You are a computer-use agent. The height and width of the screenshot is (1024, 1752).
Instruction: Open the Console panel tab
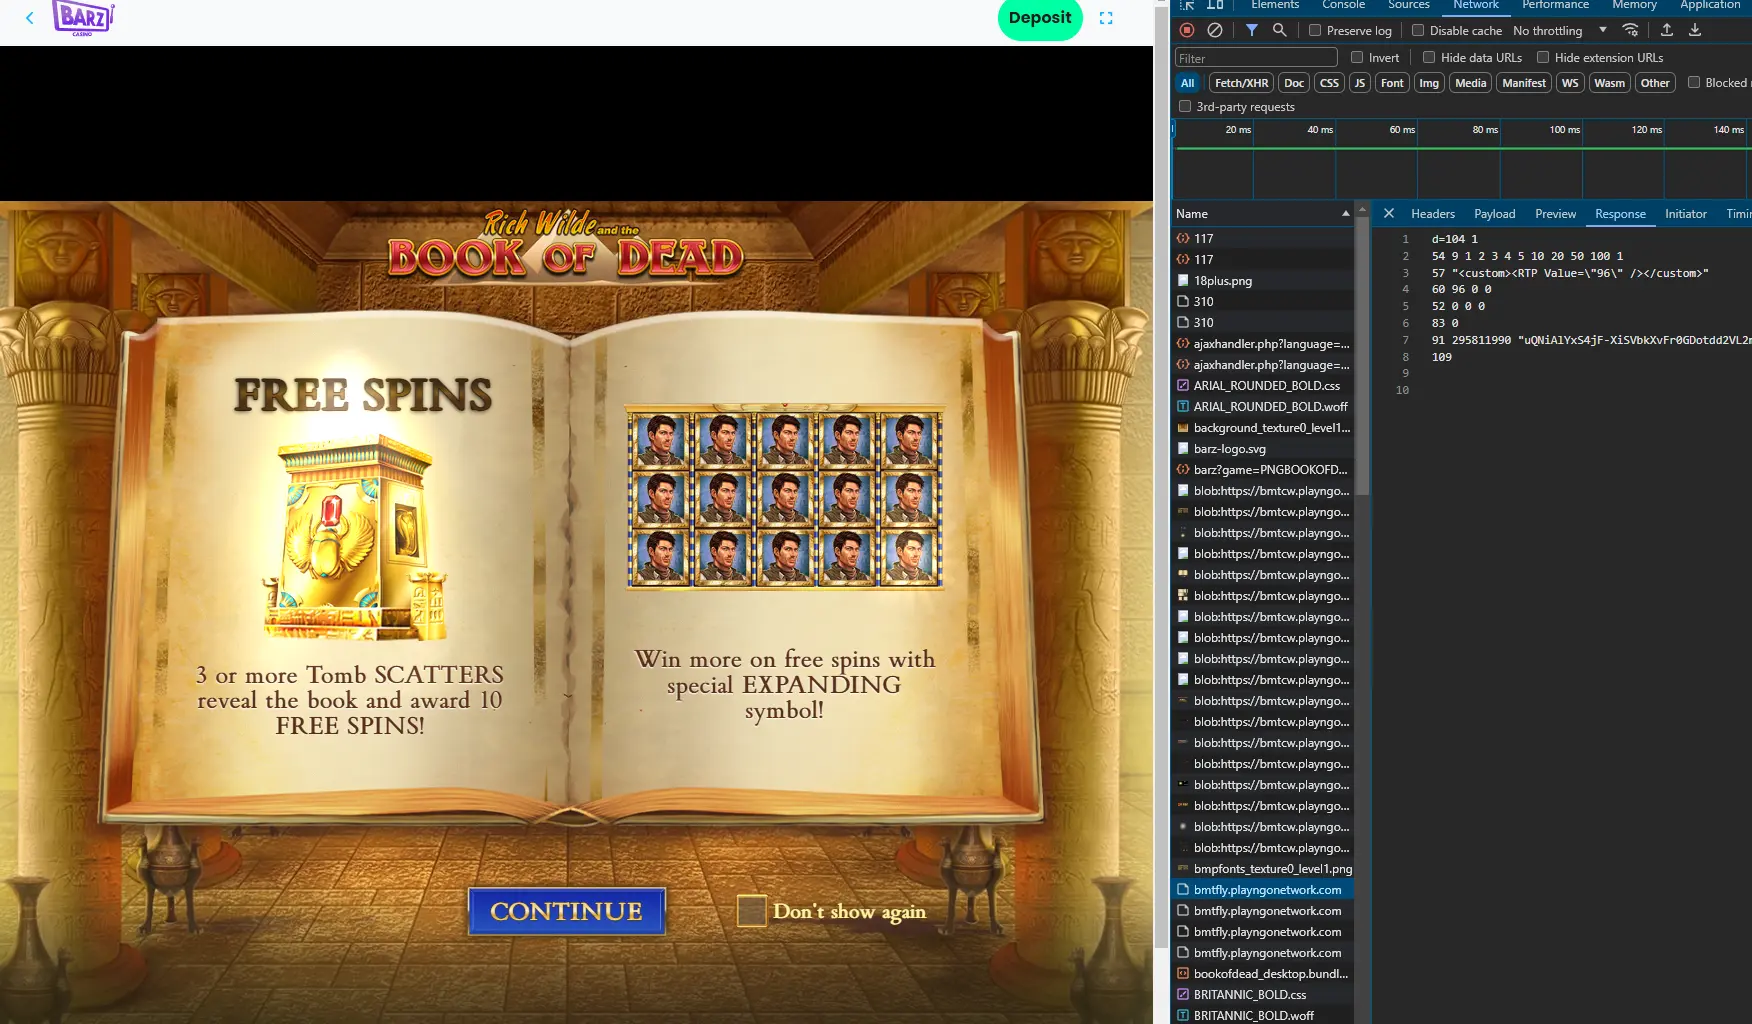[x=1343, y=5]
